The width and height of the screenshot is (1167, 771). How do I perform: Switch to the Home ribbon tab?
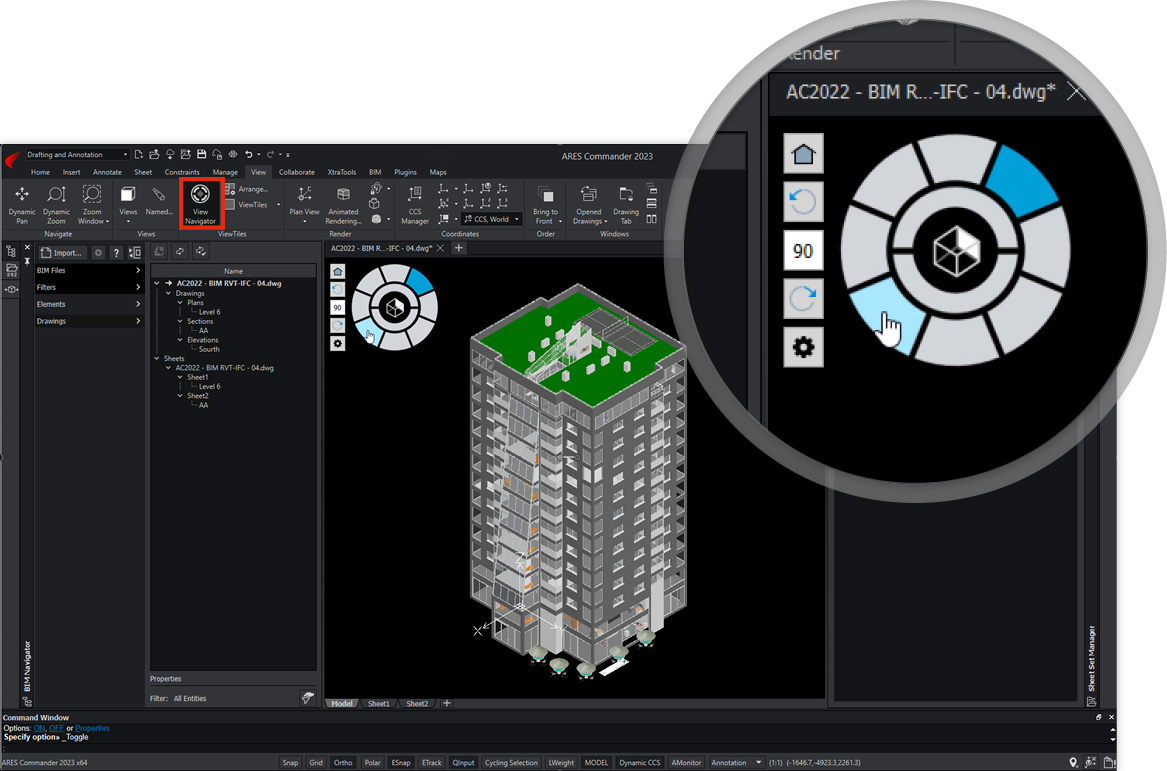40,172
